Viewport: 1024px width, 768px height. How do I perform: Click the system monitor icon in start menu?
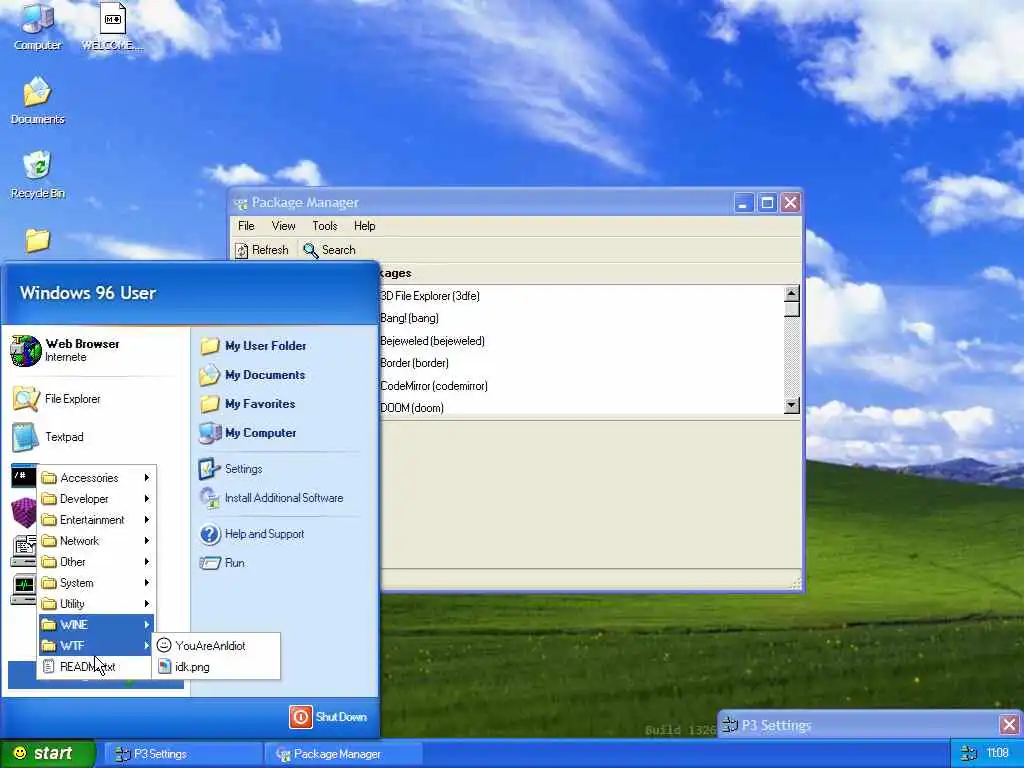coord(24,589)
